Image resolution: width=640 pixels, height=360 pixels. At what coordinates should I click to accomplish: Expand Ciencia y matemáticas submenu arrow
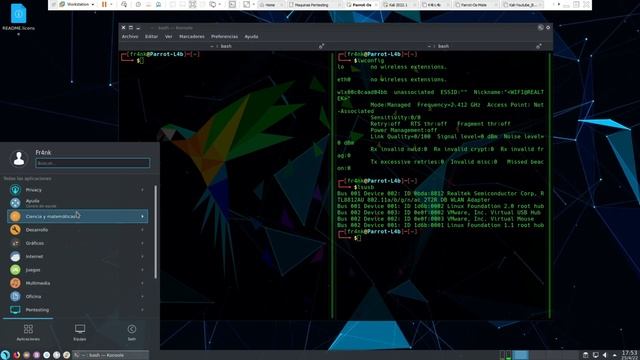click(x=142, y=216)
